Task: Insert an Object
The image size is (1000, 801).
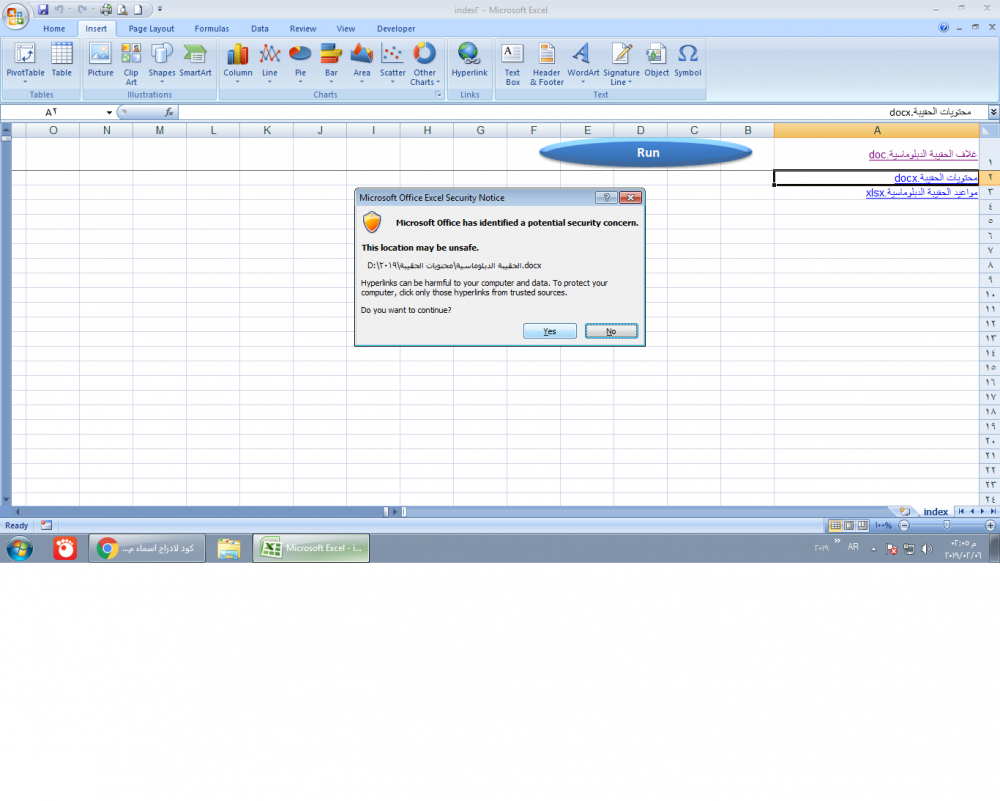Action: coord(656,63)
